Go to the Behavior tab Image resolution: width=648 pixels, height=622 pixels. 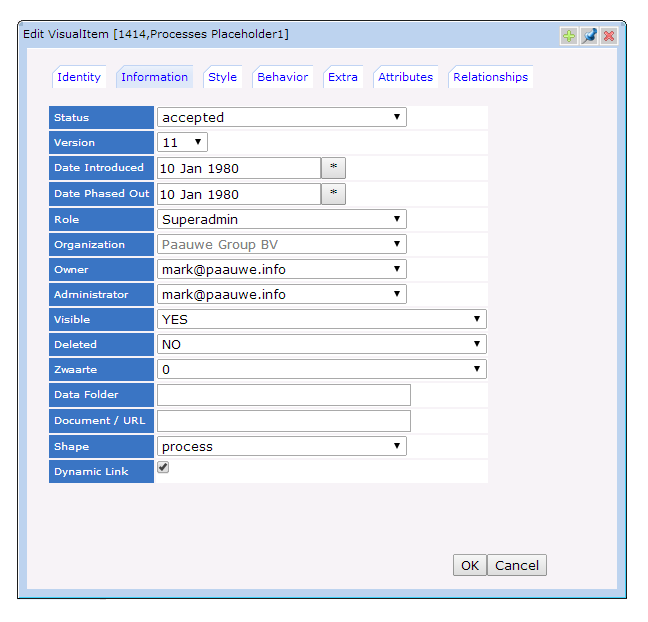point(282,77)
